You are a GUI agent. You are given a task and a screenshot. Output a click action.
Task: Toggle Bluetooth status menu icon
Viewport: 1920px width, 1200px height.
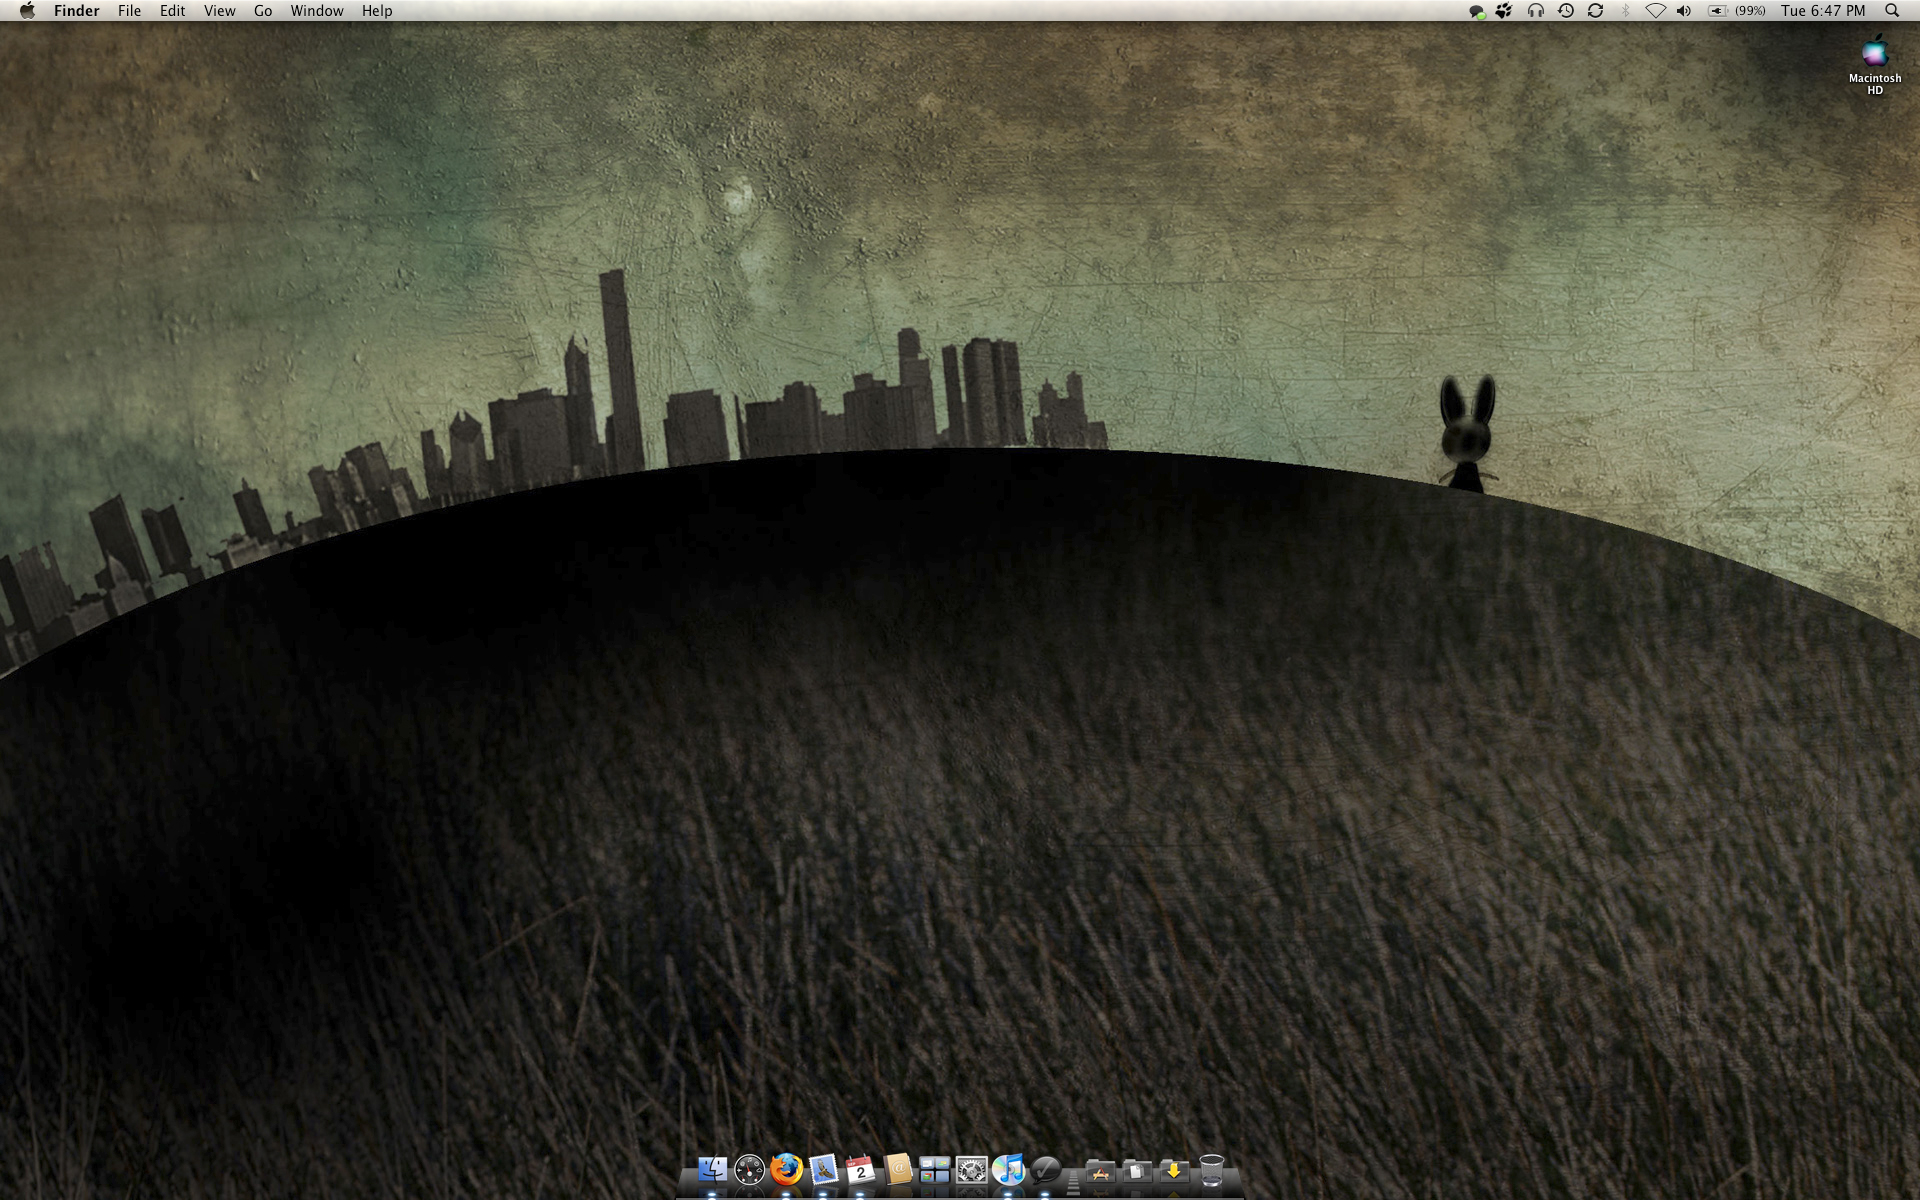click(1625, 11)
